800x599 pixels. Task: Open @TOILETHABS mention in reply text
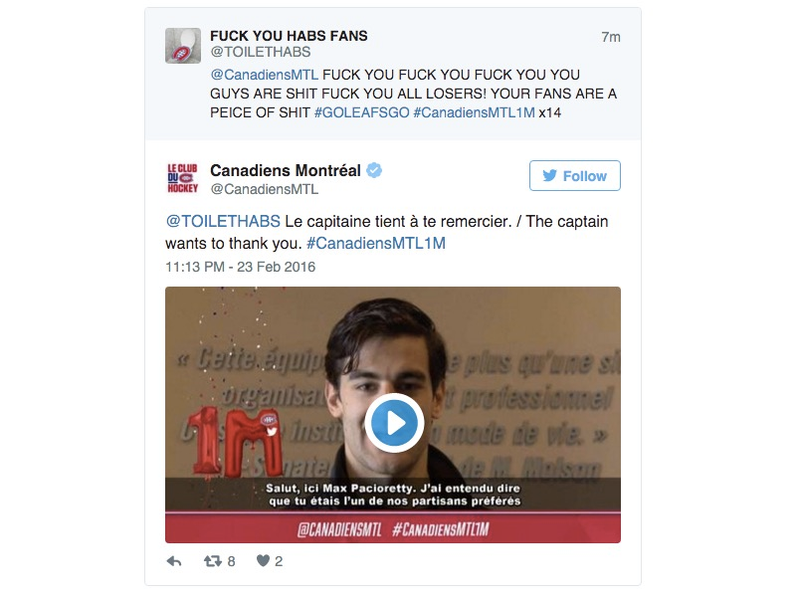(x=223, y=221)
